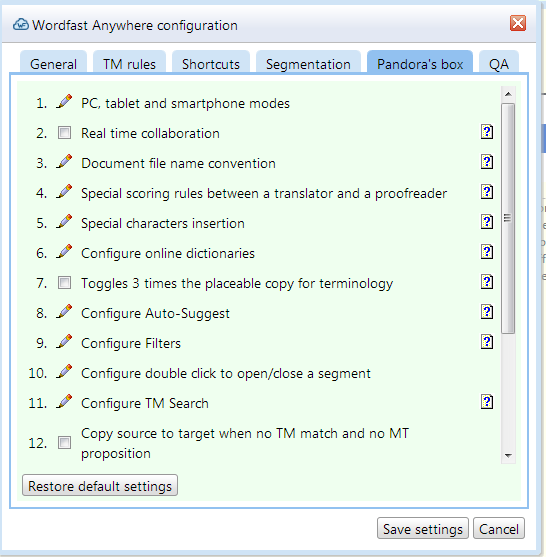Image resolution: width=546 pixels, height=557 pixels.
Task: Open the Segmentation tab
Action: point(308,64)
